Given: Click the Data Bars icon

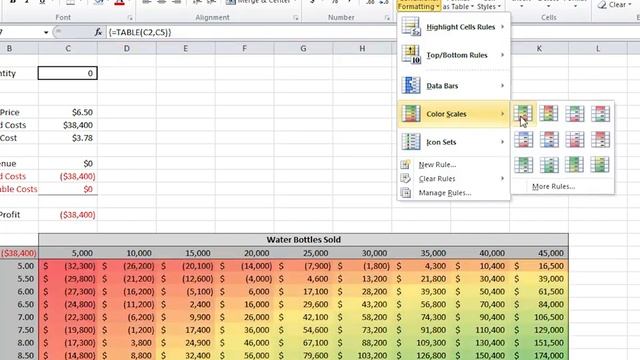Looking at the screenshot, I should [x=411, y=85].
